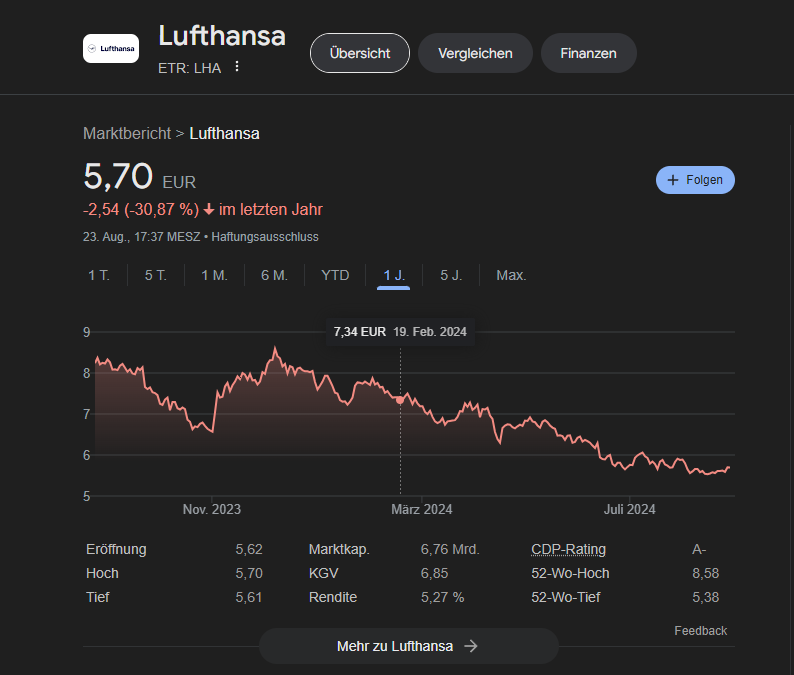
Task: Select the Übersicht tab
Action: click(x=360, y=53)
